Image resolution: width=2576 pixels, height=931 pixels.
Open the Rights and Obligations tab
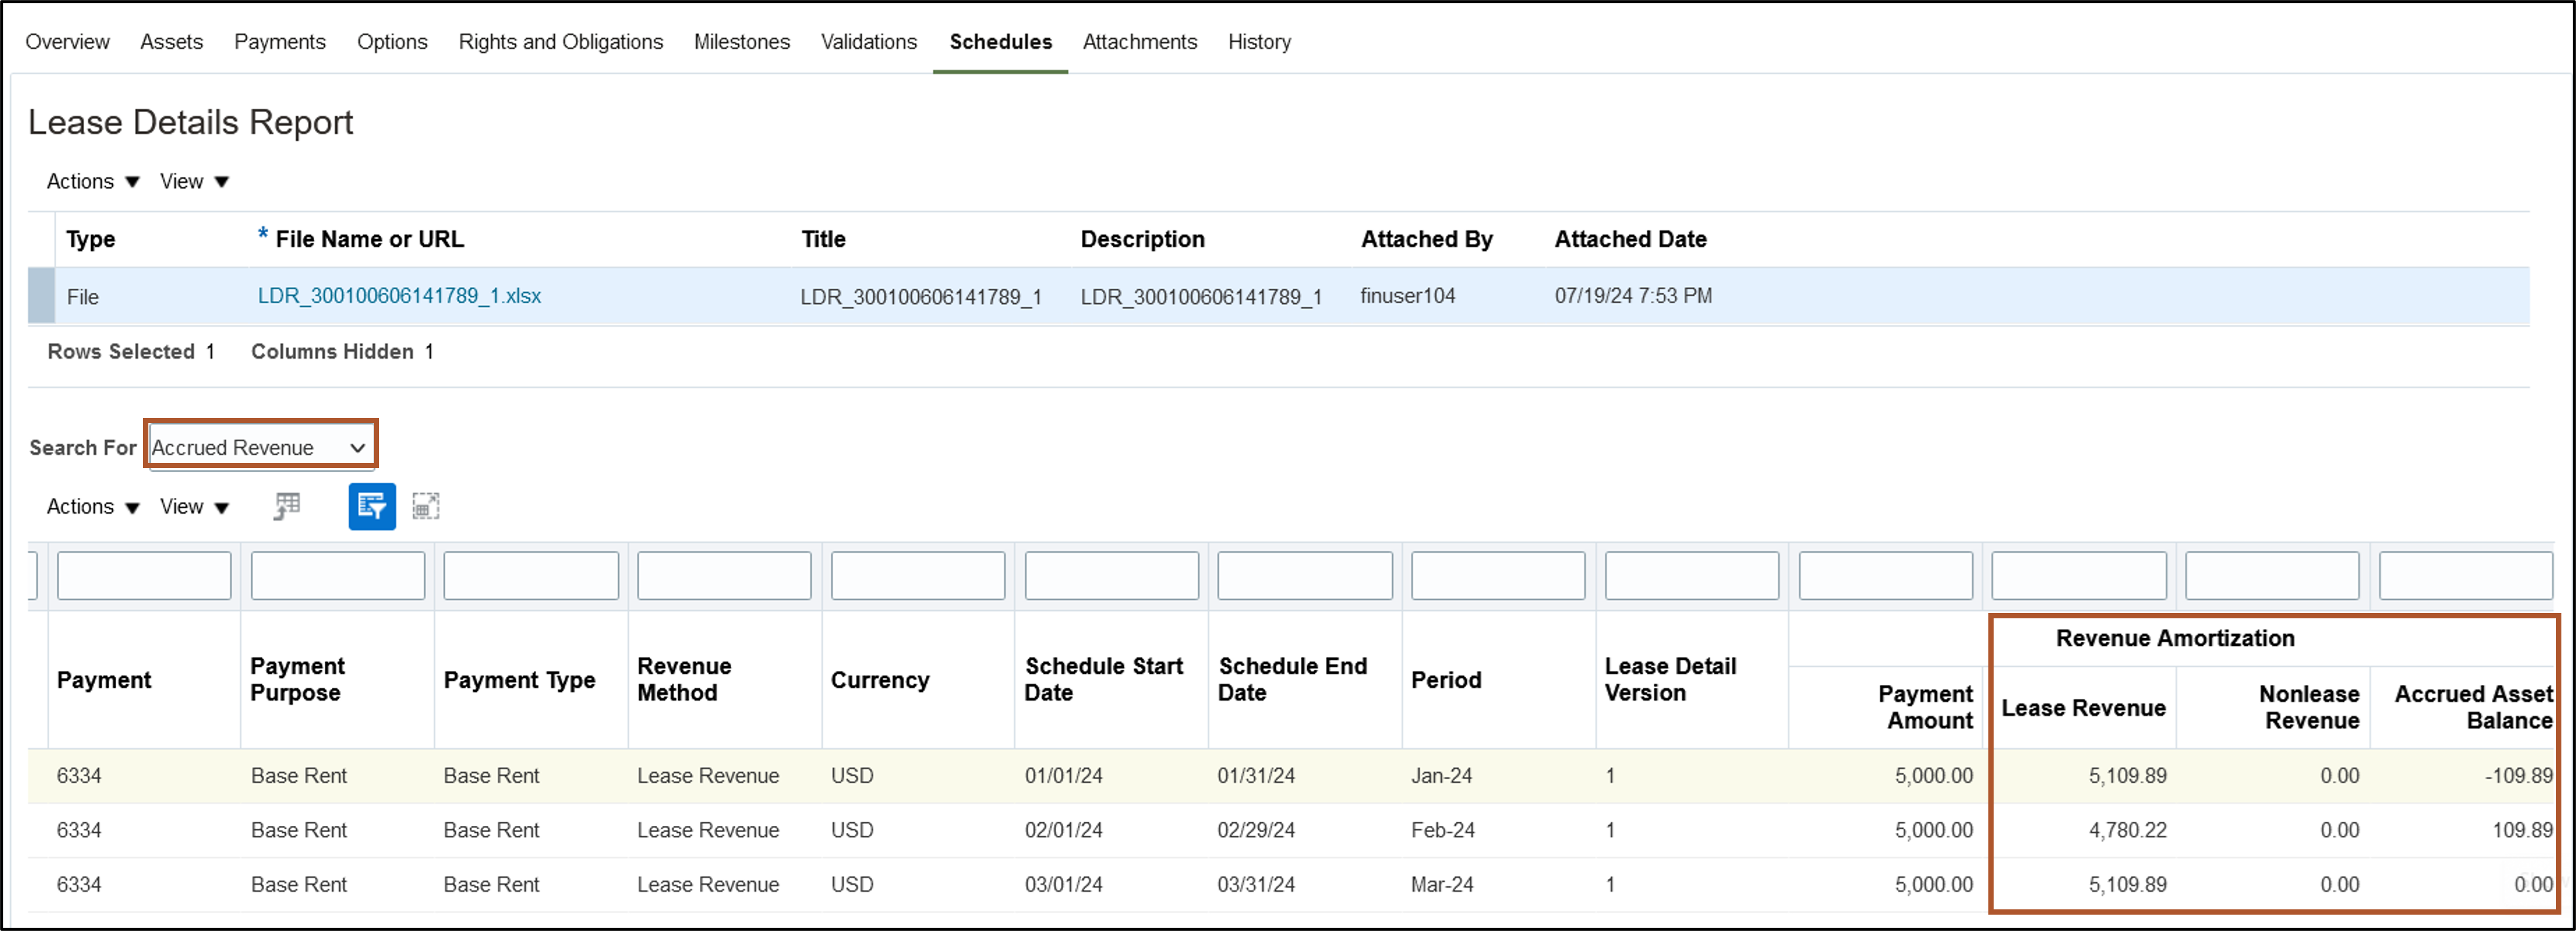coord(561,42)
